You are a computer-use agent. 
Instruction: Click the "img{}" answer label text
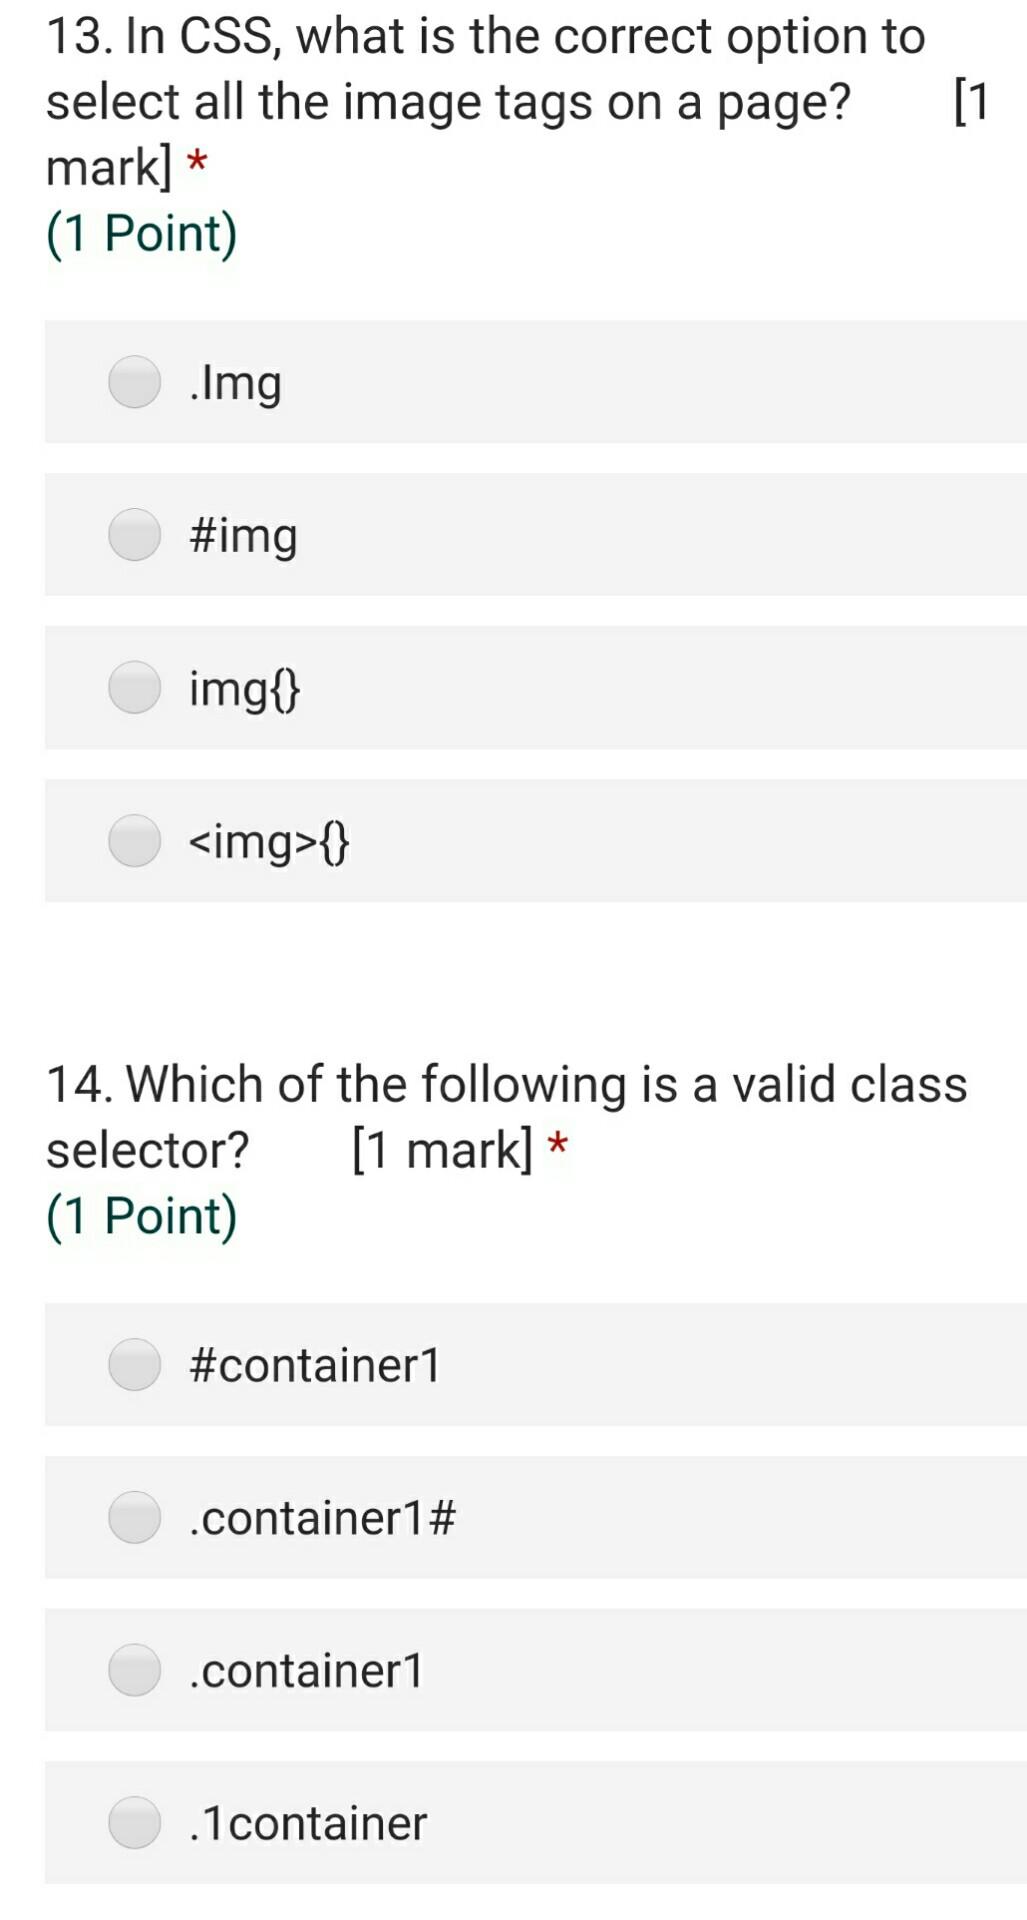pyautogui.click(x=245, y=689)
